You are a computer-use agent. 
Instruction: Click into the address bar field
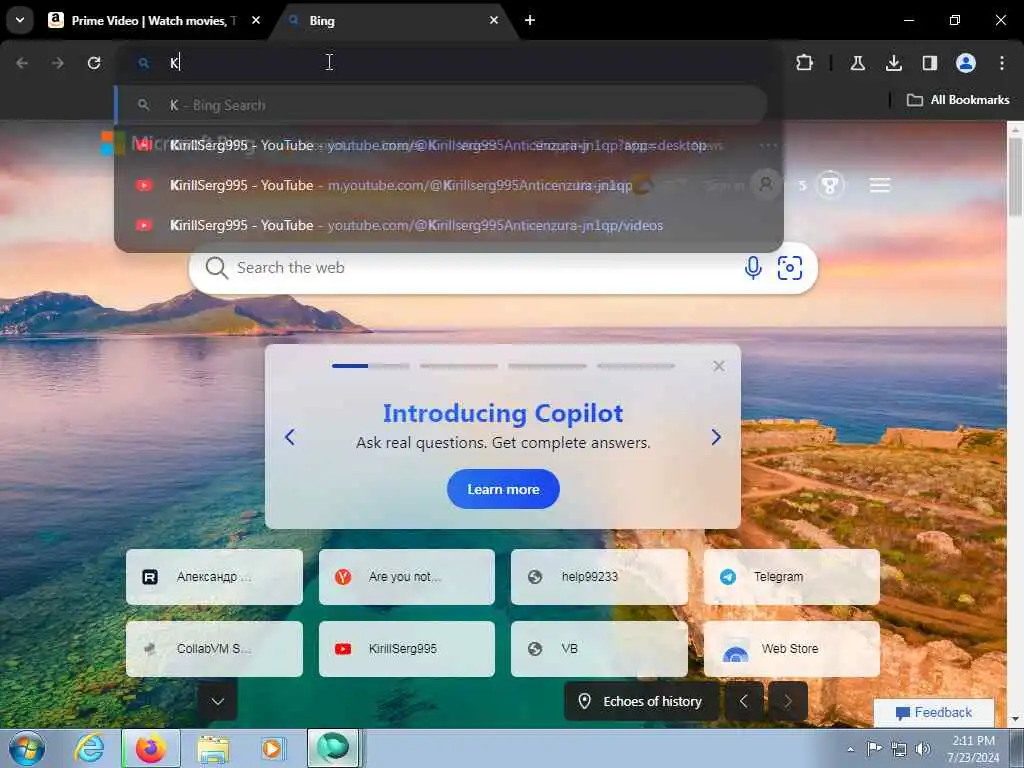(451, 63)
